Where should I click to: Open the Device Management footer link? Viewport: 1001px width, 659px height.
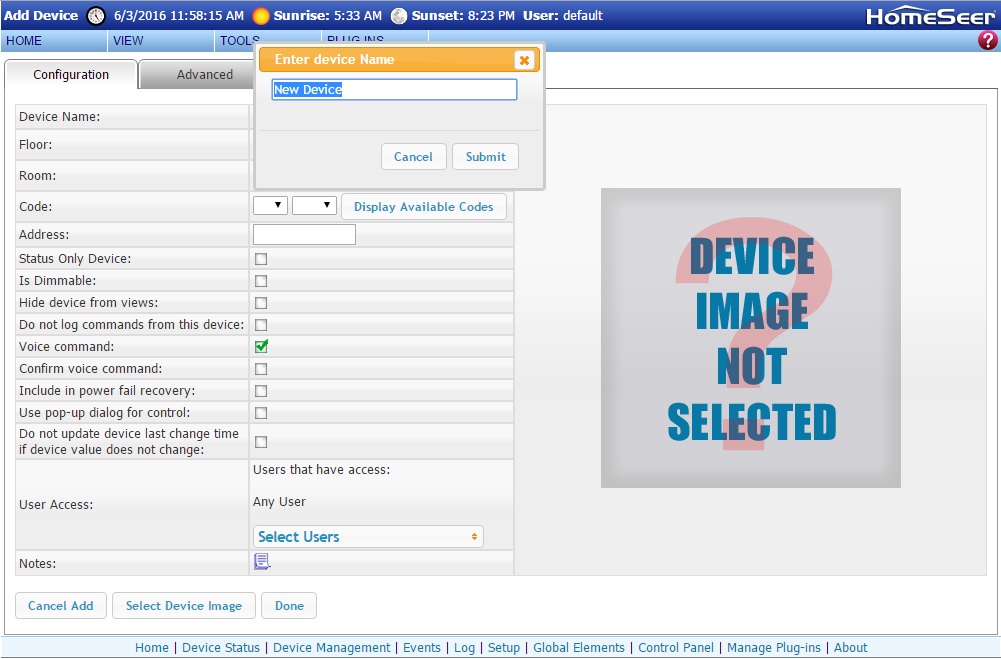(331, 647)
